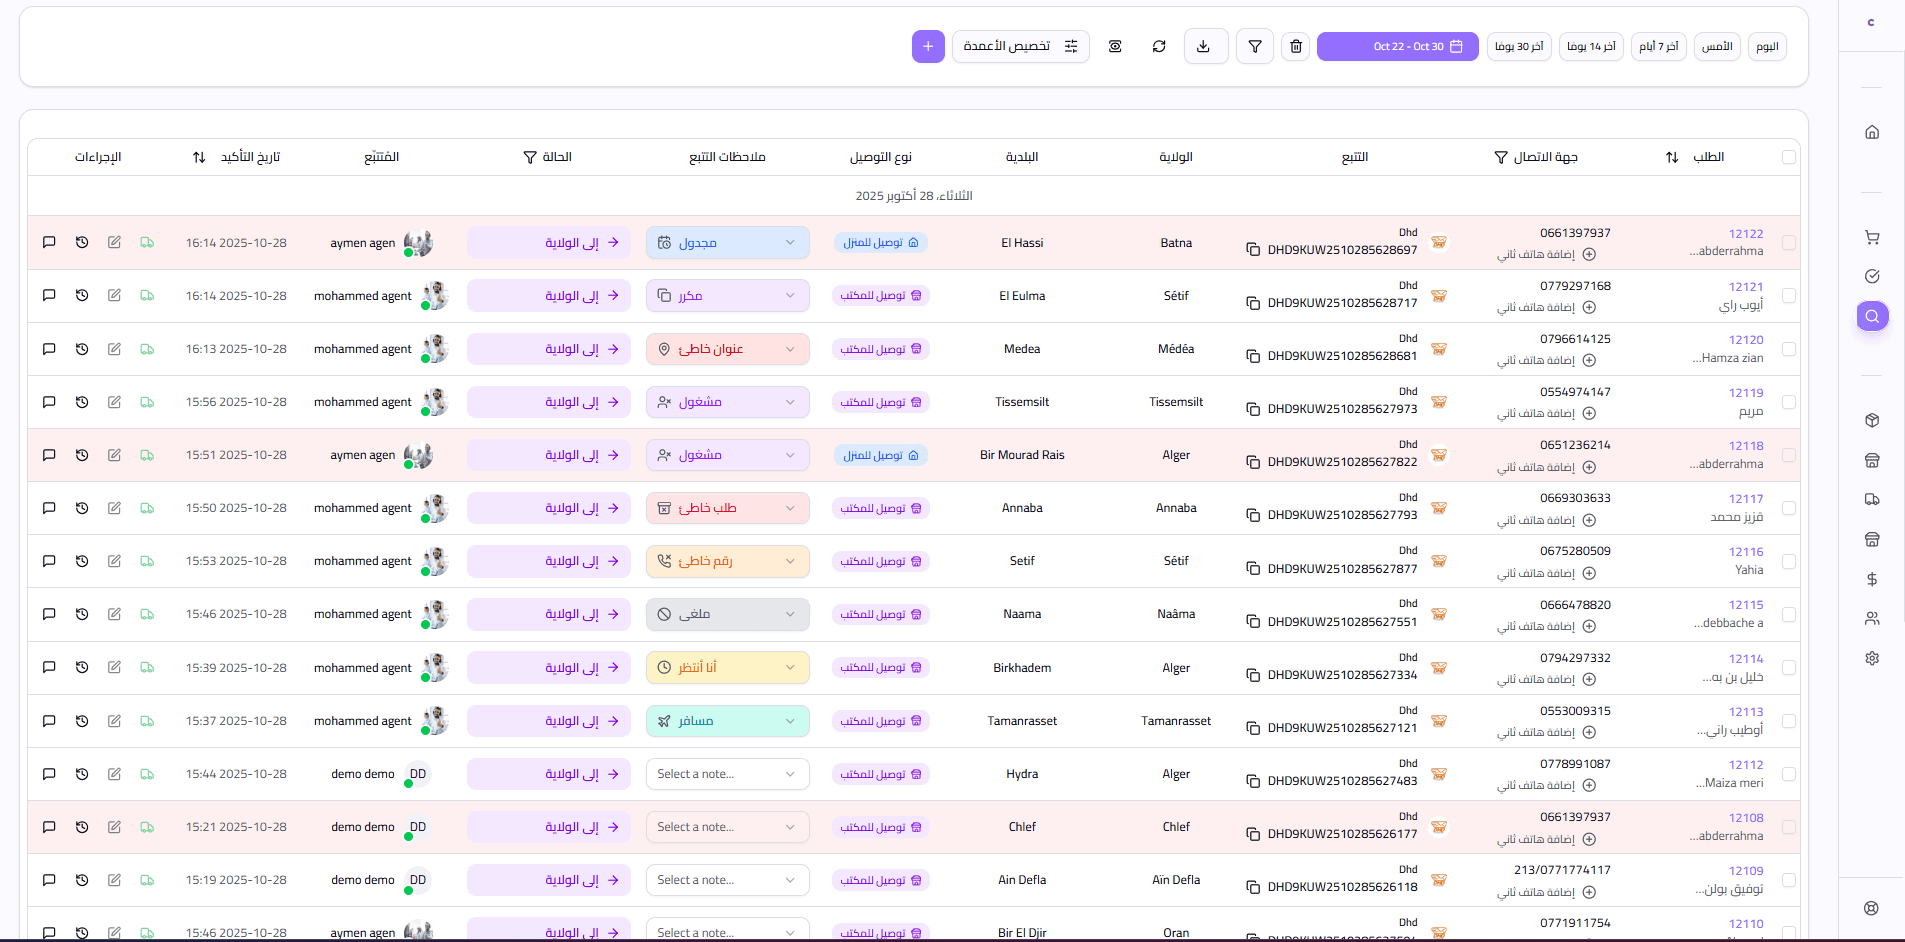Open the filter funnel button in toolbar

tap(1254, 46)
